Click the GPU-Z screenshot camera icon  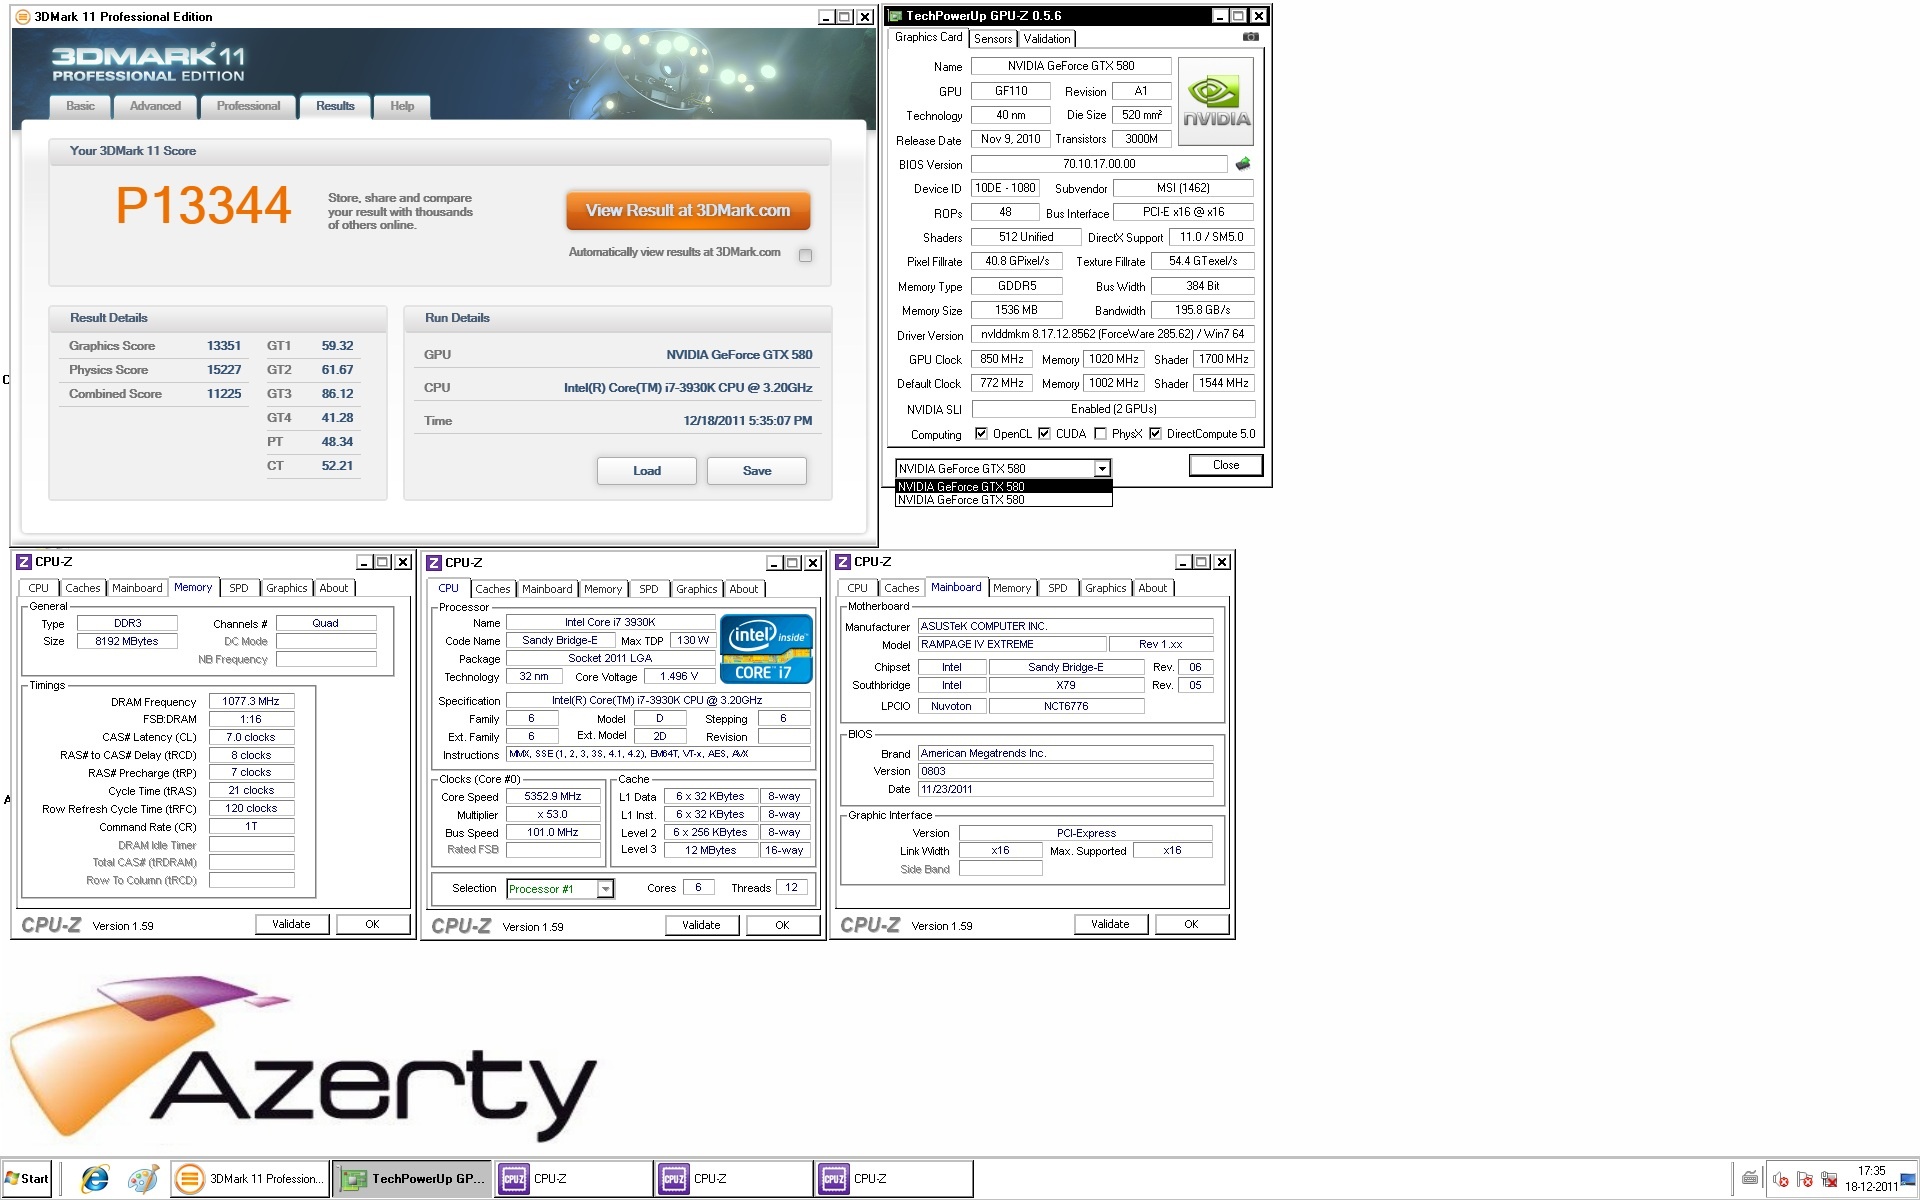point(1250,37)
